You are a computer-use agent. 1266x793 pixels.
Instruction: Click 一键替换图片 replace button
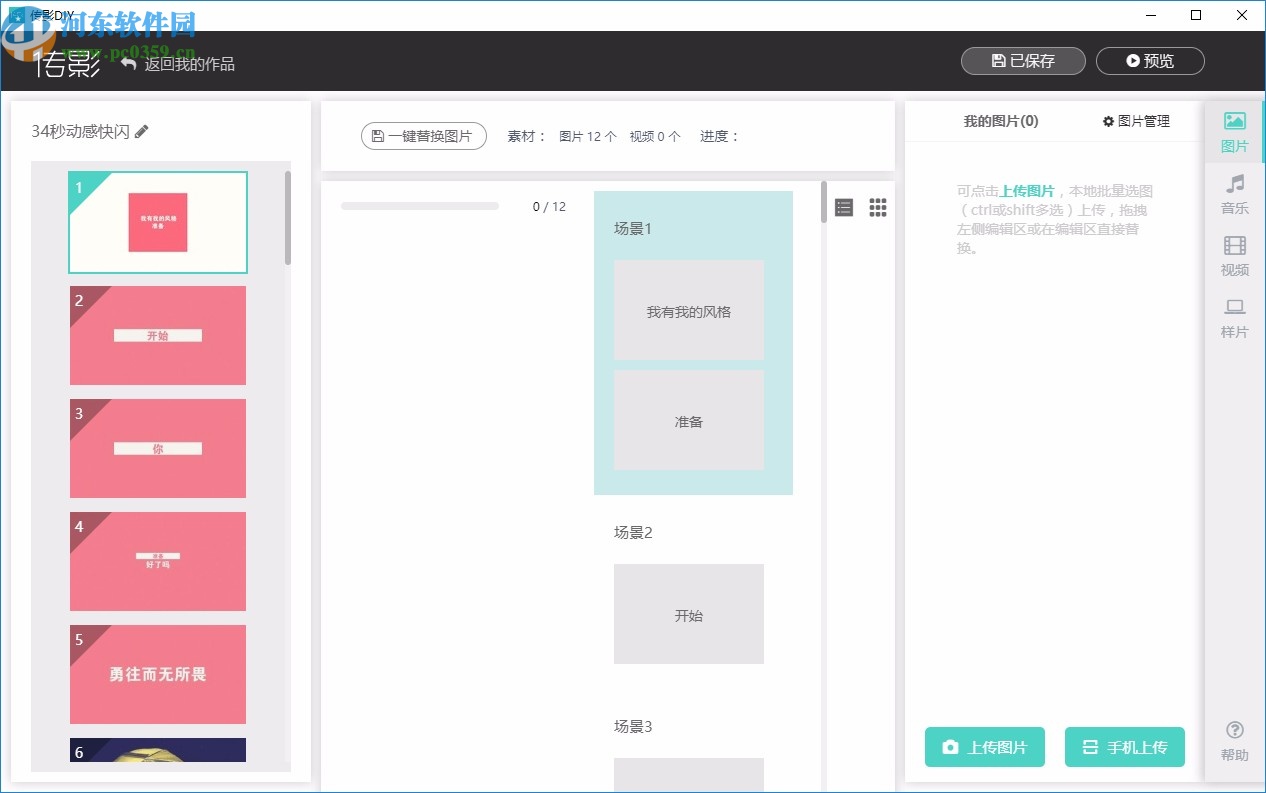423,136
